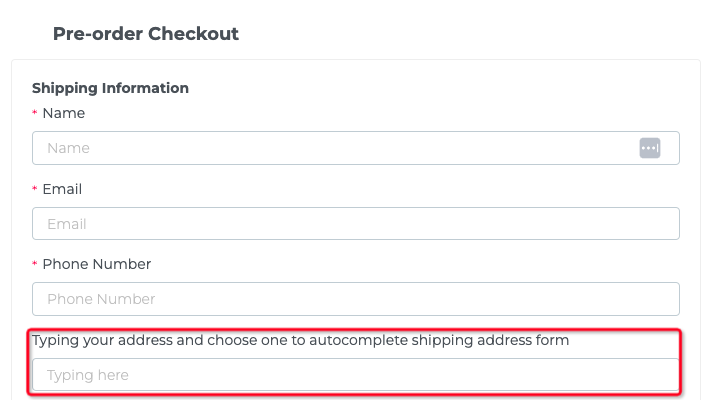Viewport: 713px width, 400px height.
Task: Click the Phone Number field label
Action: click(x=96, y=264)
